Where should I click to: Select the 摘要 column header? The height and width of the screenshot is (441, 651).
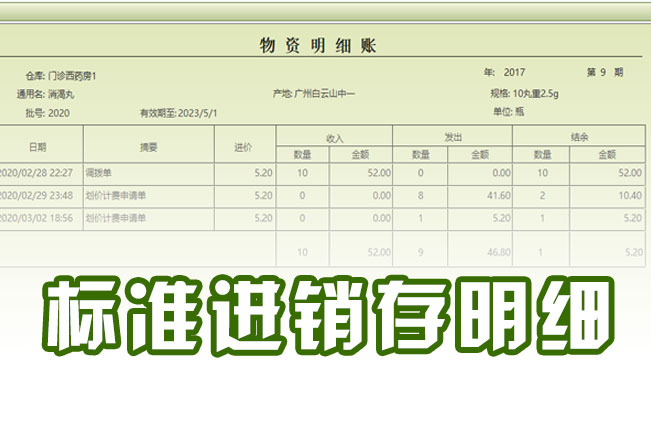pyautogui.click(x=148, y=146)
